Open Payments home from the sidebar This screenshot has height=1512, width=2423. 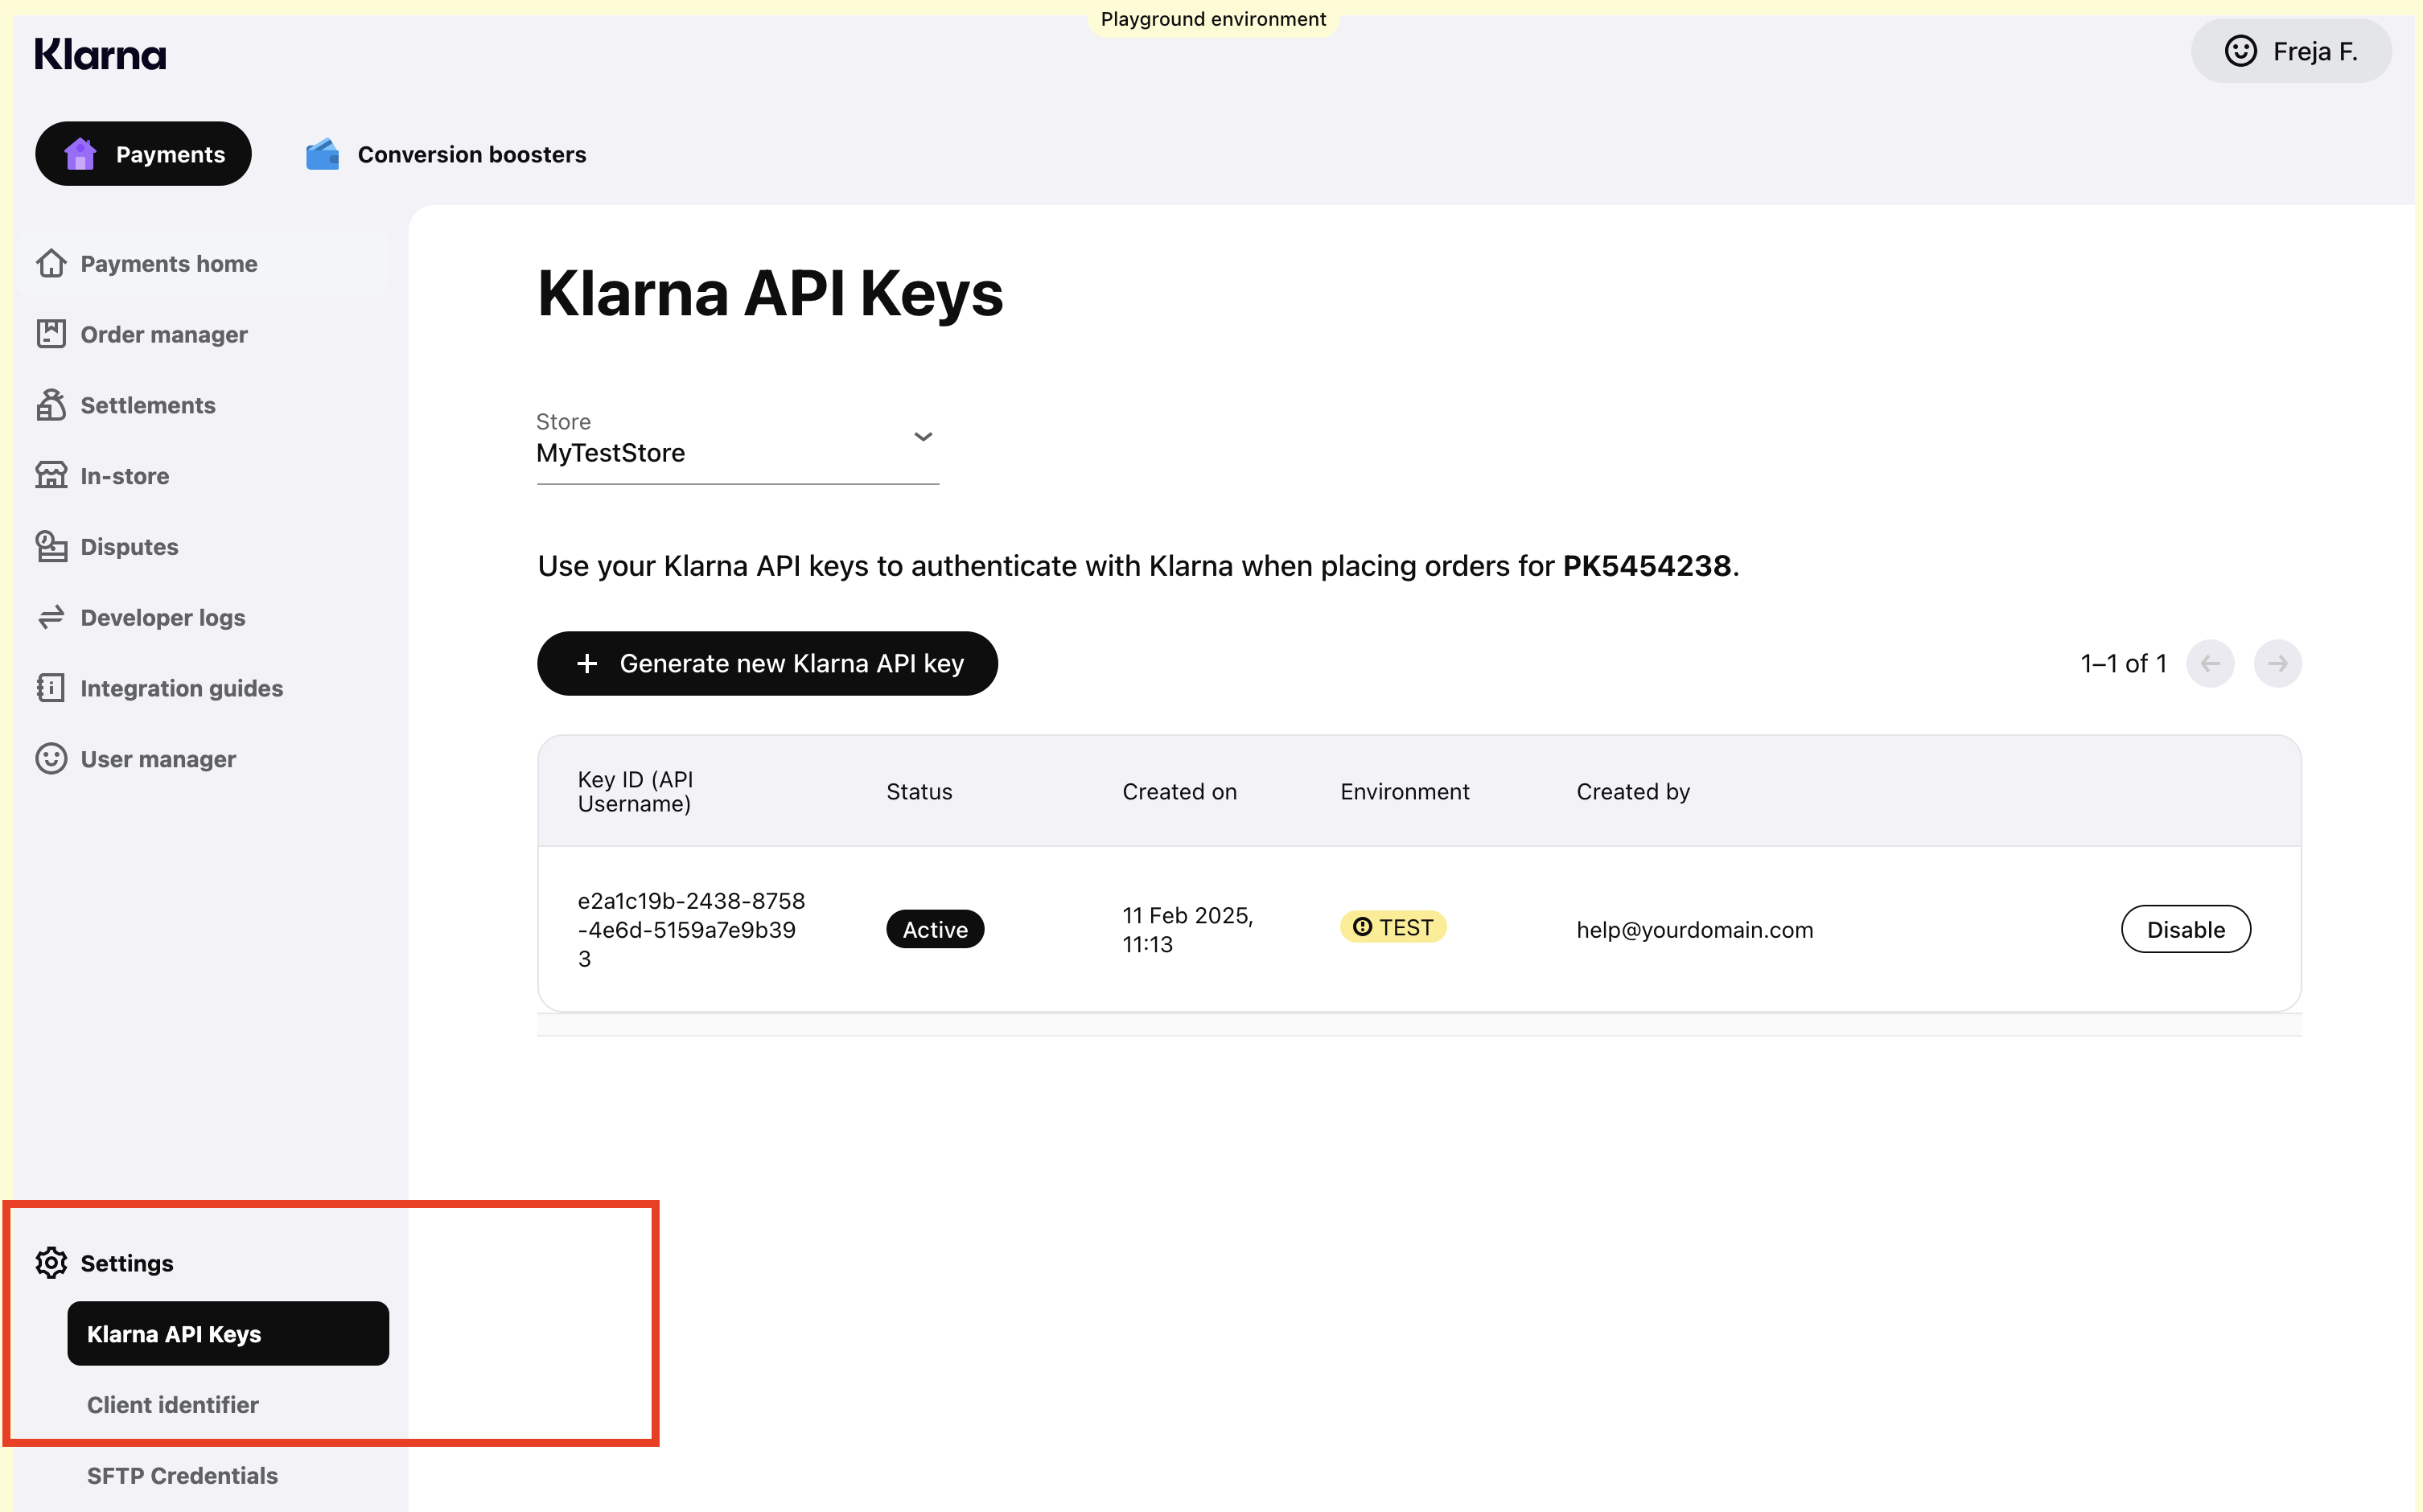click(x=168, y=263)
